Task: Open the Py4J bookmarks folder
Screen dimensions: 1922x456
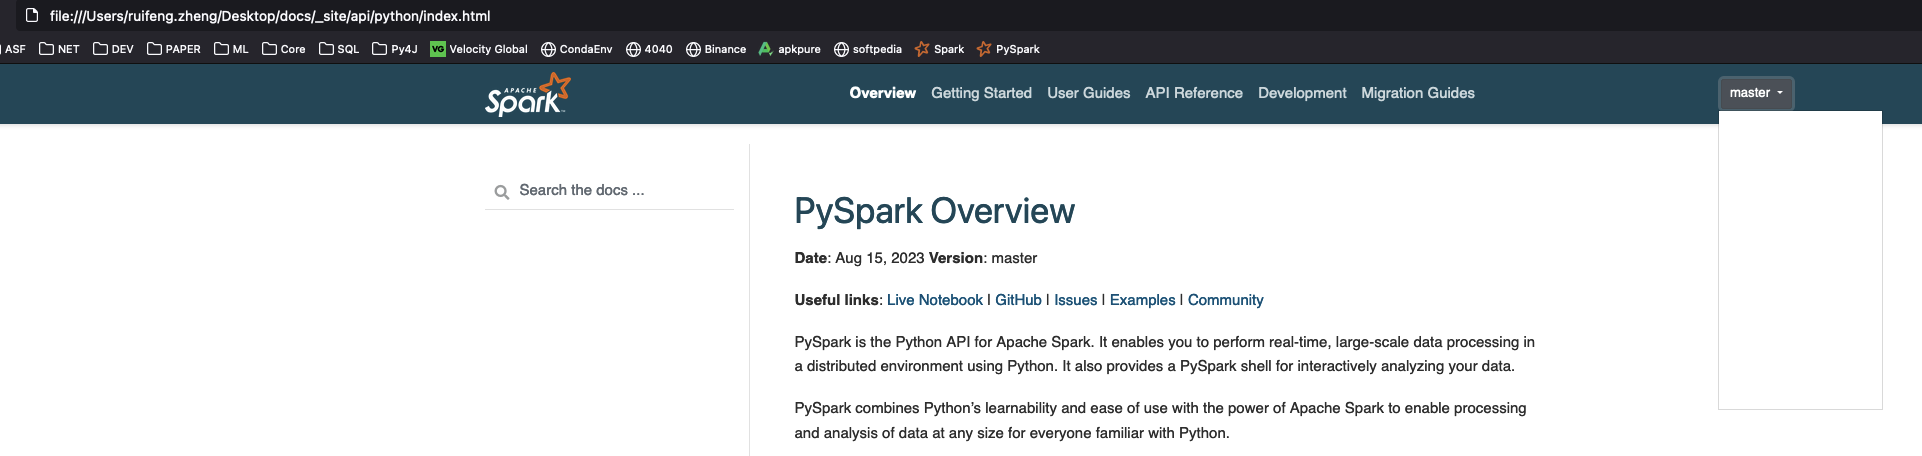Action: point(395,49)
